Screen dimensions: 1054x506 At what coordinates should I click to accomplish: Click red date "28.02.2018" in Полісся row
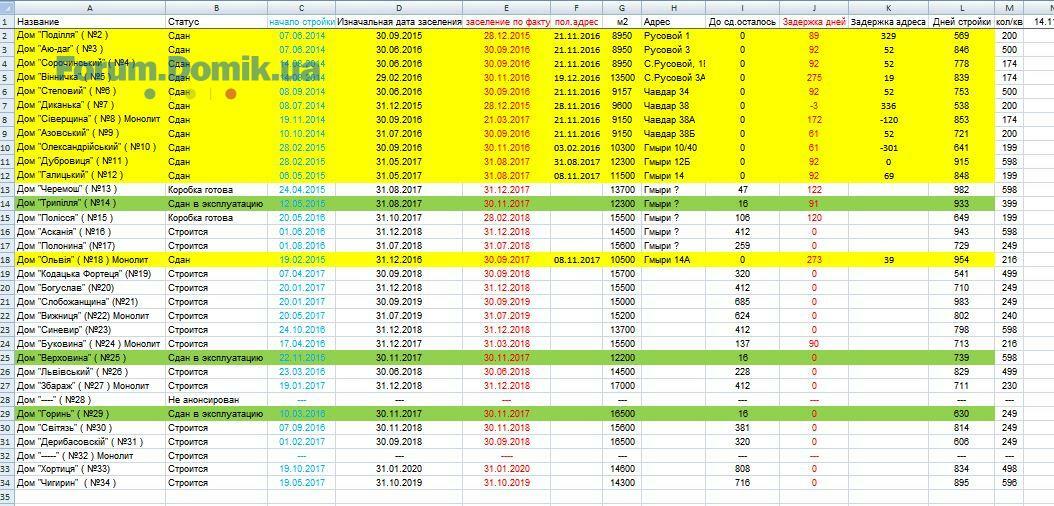point(507,218)
